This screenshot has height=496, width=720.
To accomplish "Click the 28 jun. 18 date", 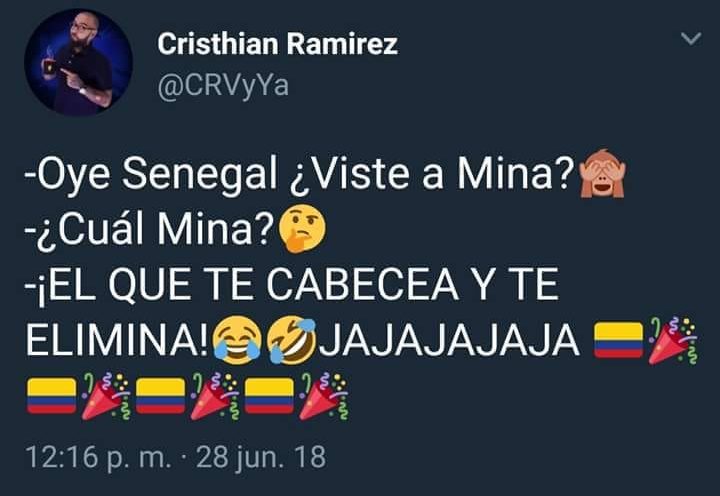I will 261,457.
